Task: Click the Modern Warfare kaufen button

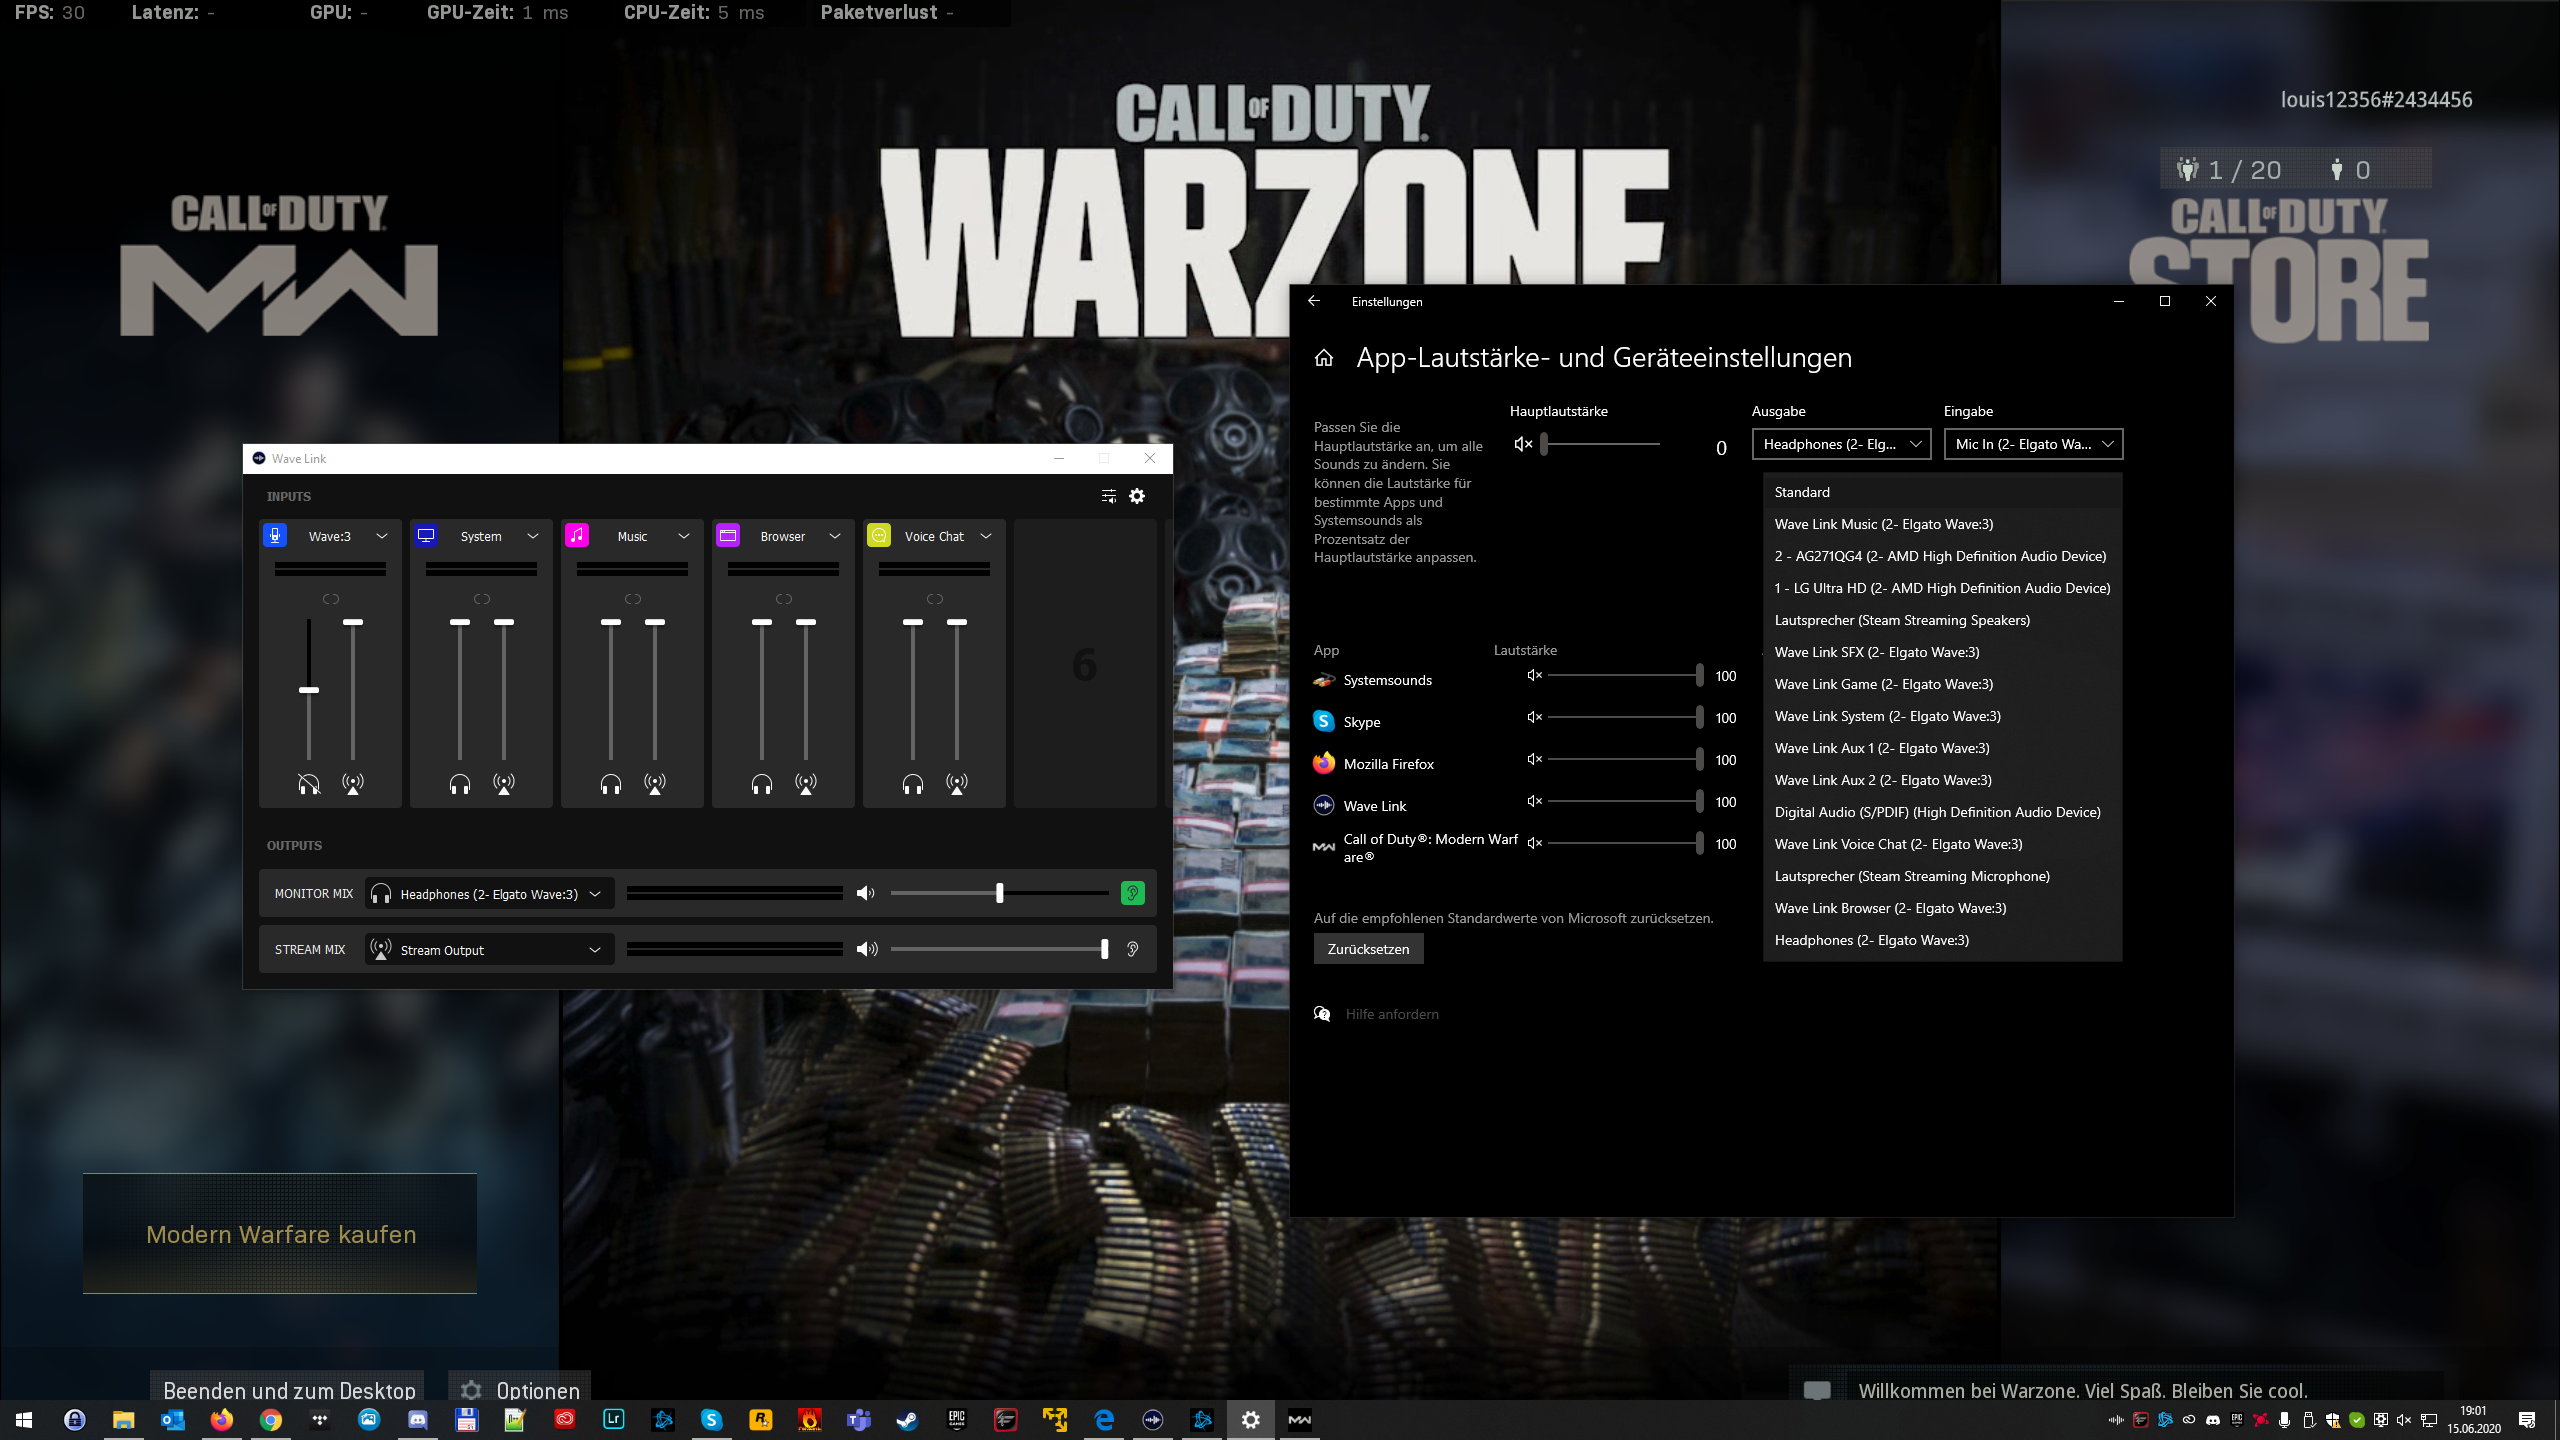Action: click(x=280, y=1234)
